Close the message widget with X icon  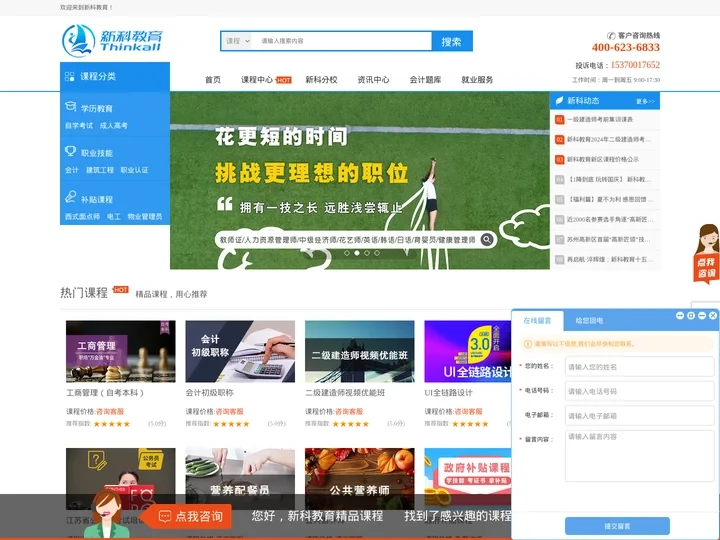713,315
